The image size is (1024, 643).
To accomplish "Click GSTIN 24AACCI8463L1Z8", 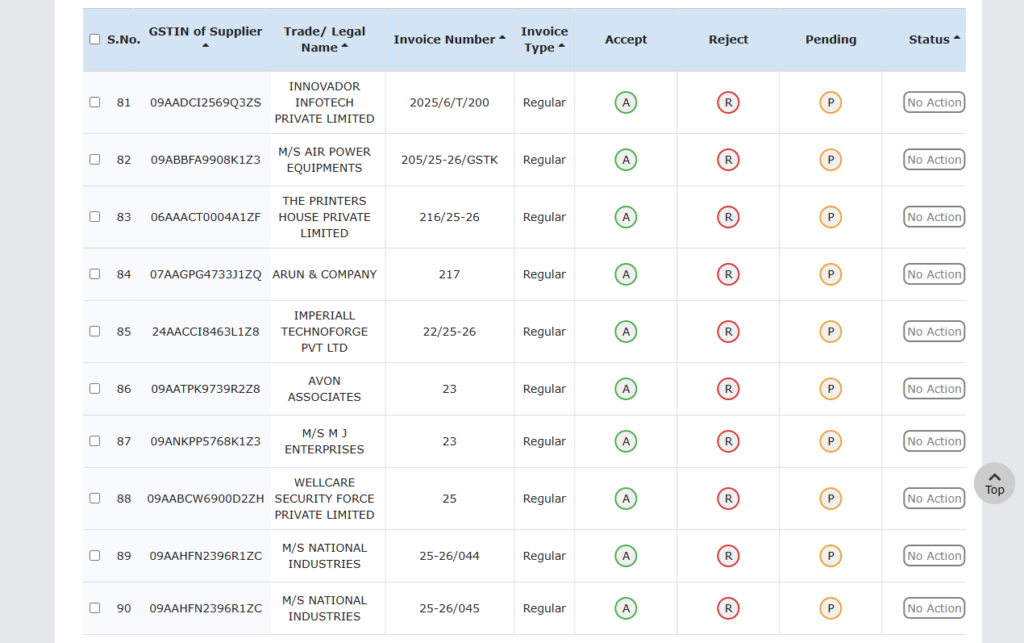I will [205, 332].
